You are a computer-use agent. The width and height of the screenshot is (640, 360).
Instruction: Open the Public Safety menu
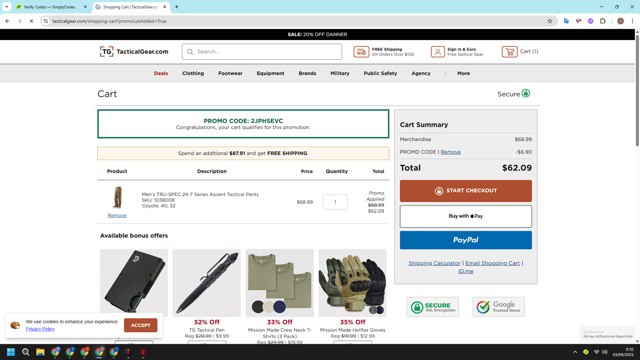380,73
